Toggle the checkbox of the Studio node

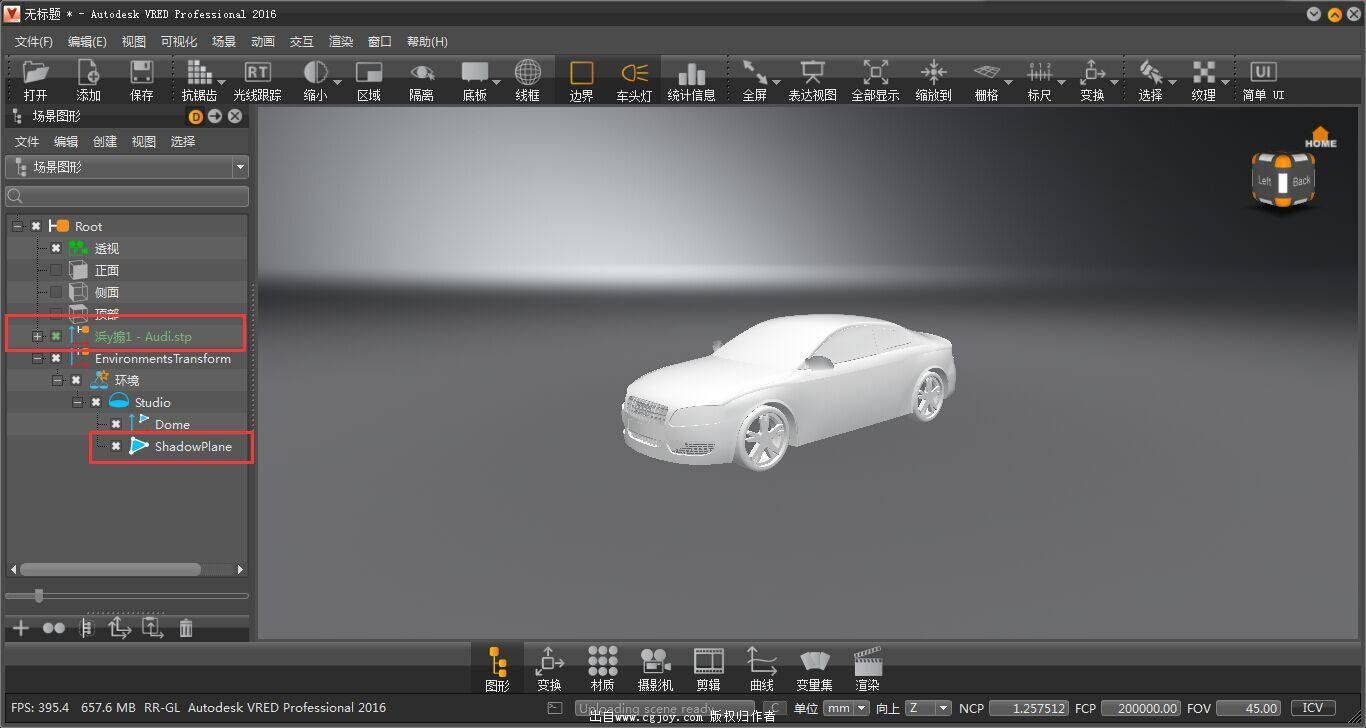click(96, 402)
